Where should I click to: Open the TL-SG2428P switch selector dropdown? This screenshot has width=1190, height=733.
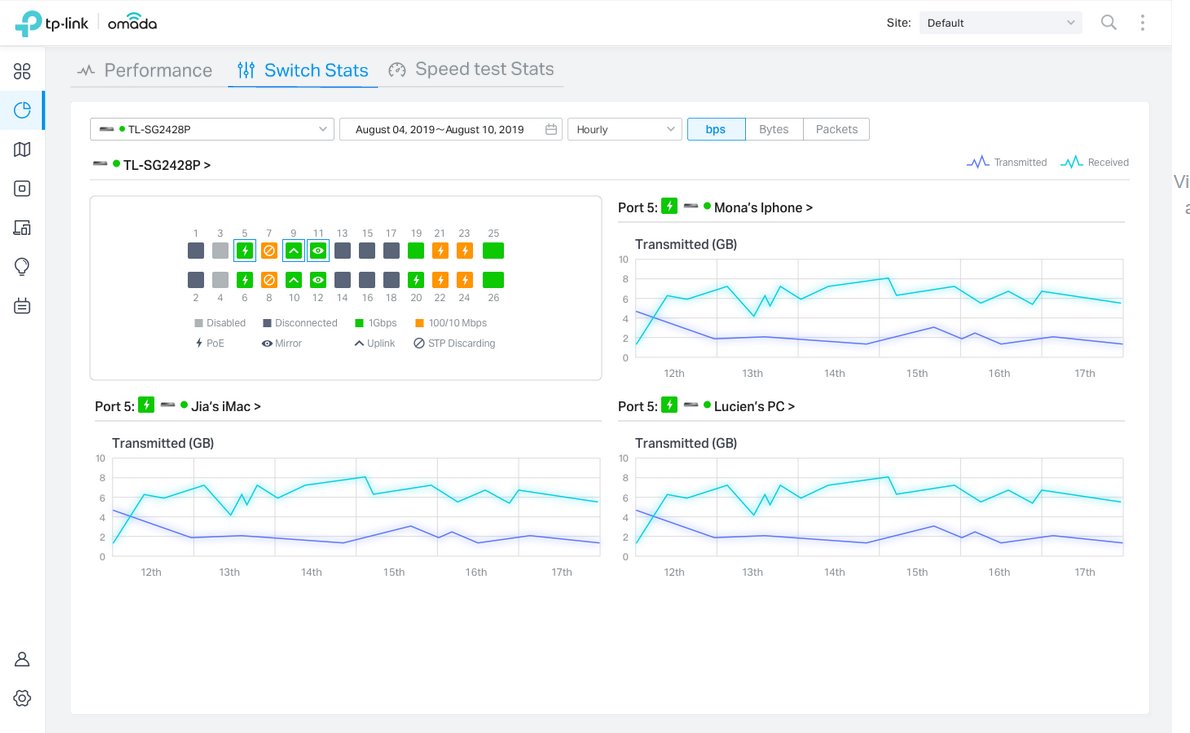click(212, 129)
